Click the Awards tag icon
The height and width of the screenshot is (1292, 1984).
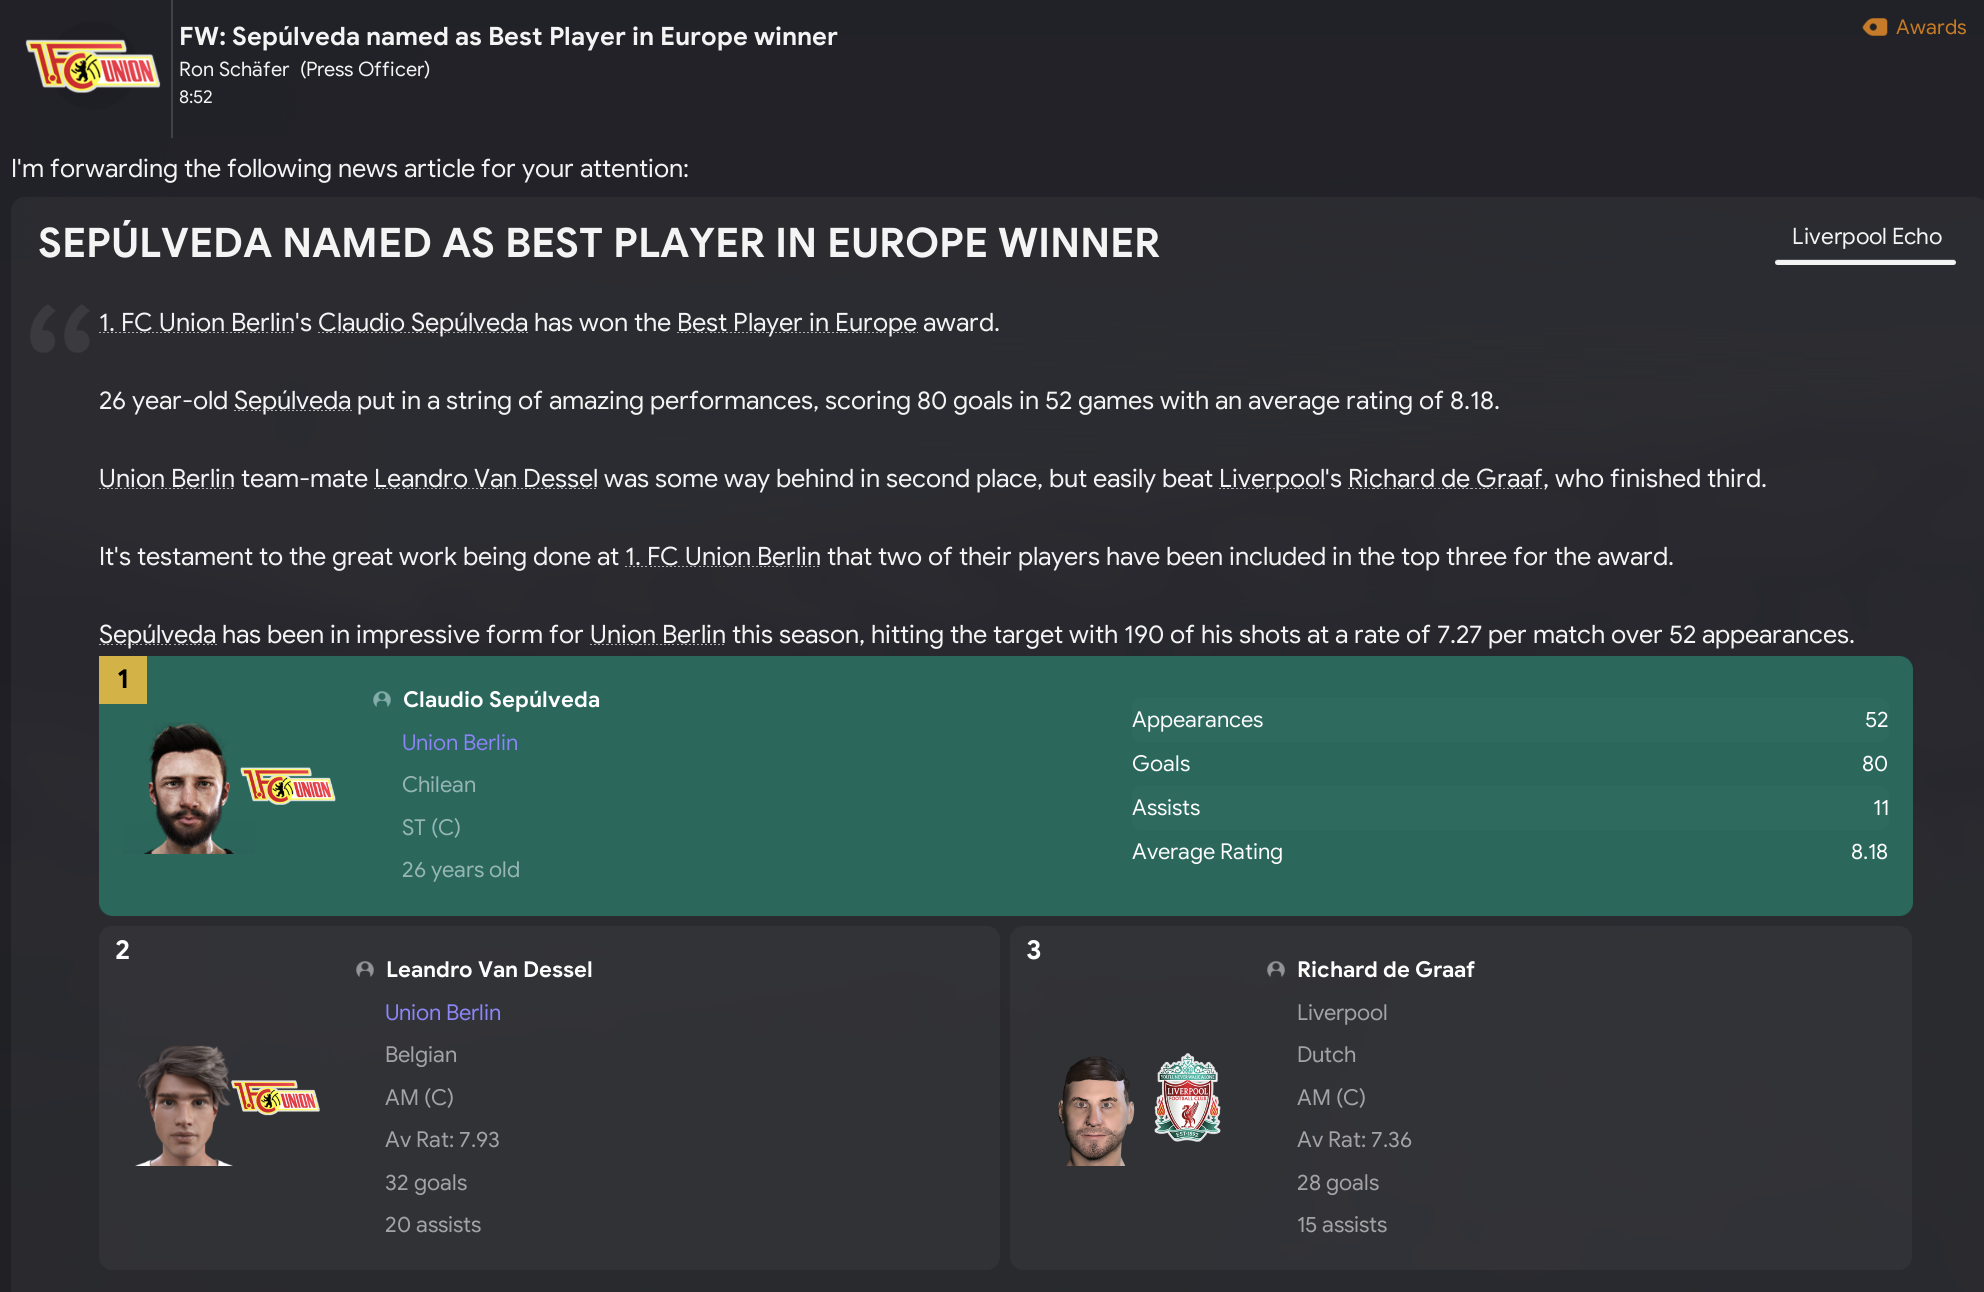[x=1874, y=27]
